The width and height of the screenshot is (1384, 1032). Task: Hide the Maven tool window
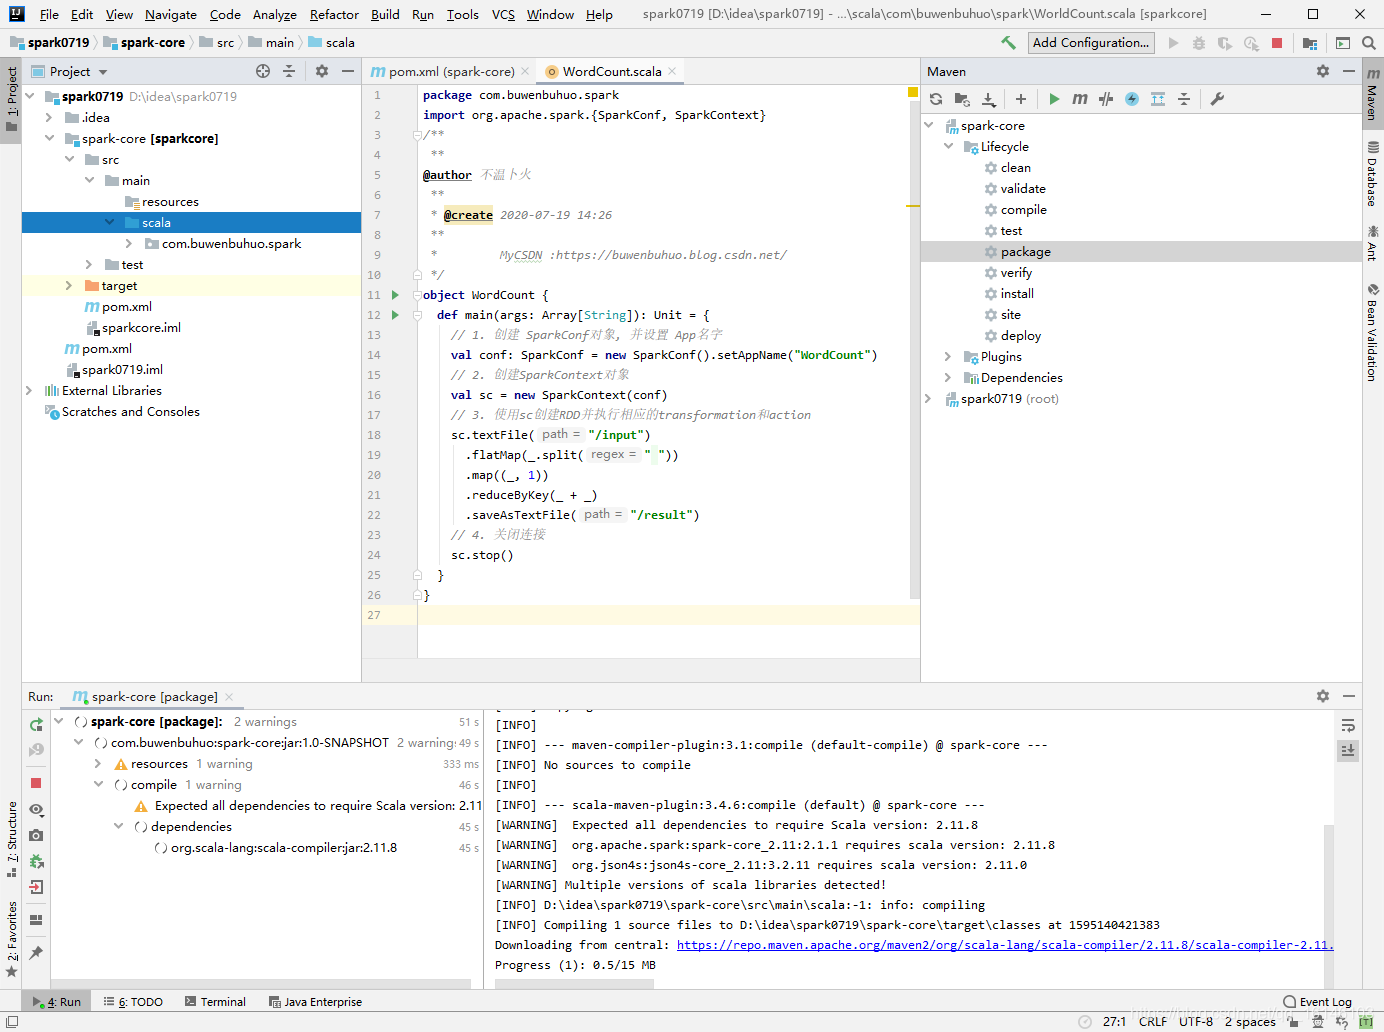[x=1349, y=71]
